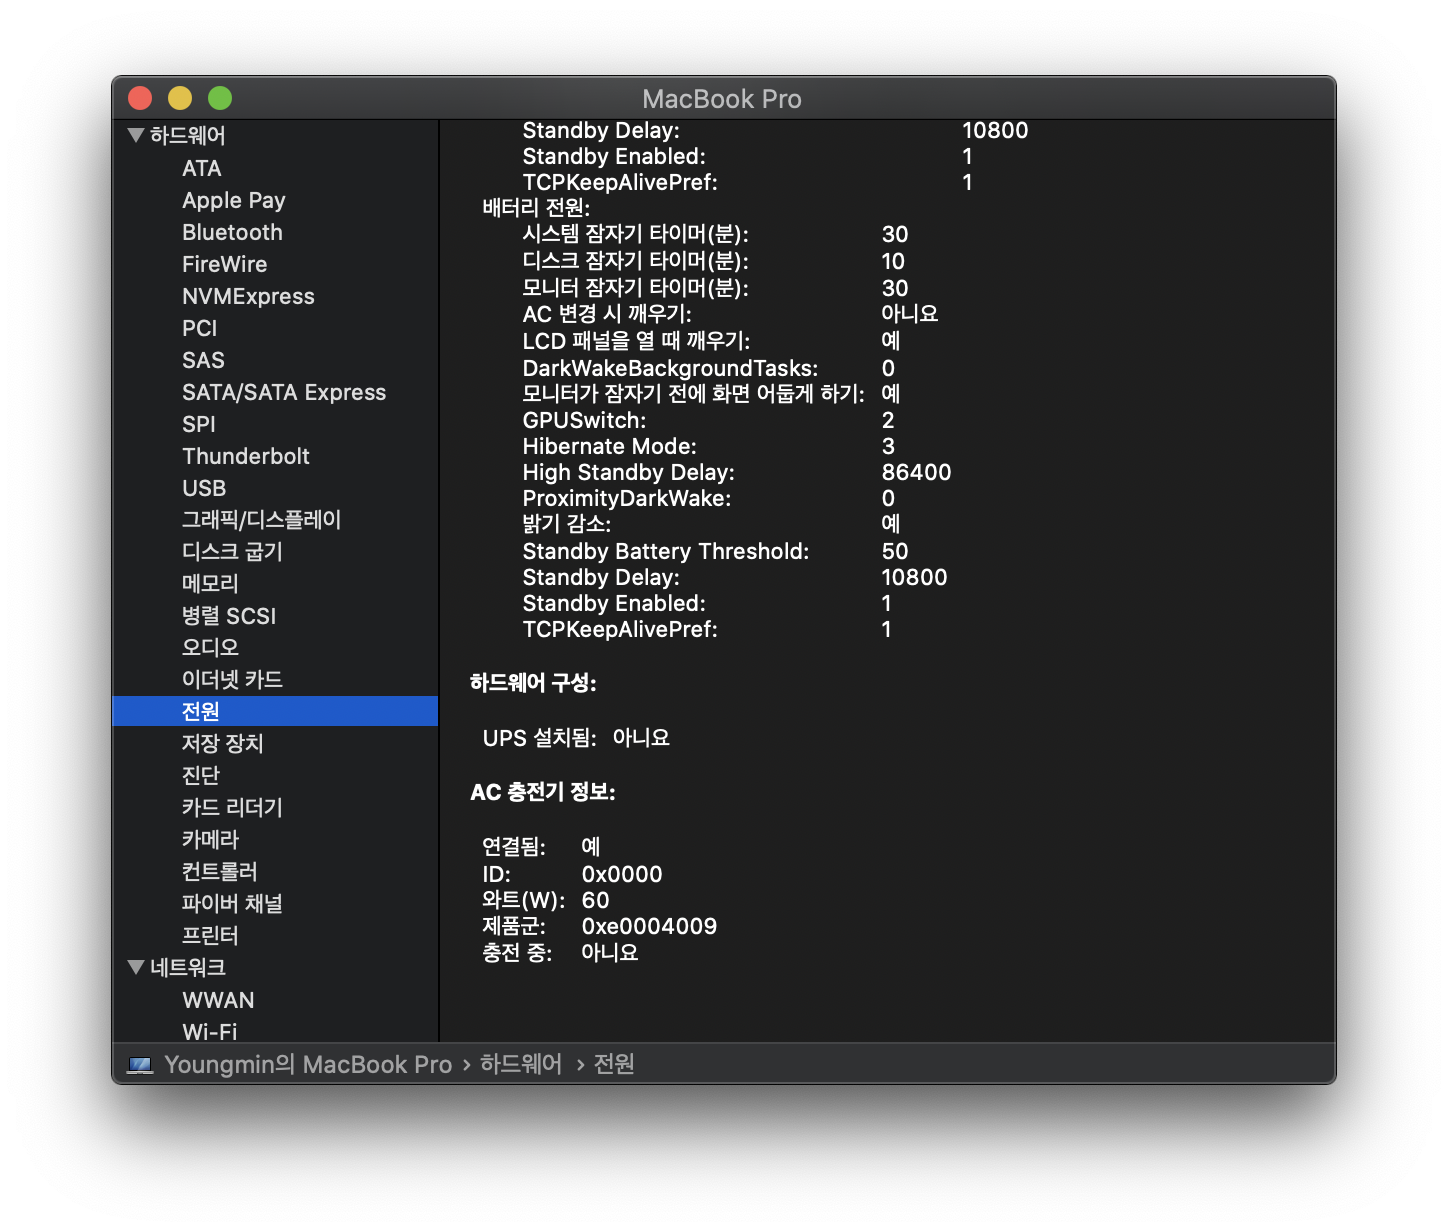Select SAS in the hardware list
The height and width of the screenshot is (1232, 1448).
(203, 360)
